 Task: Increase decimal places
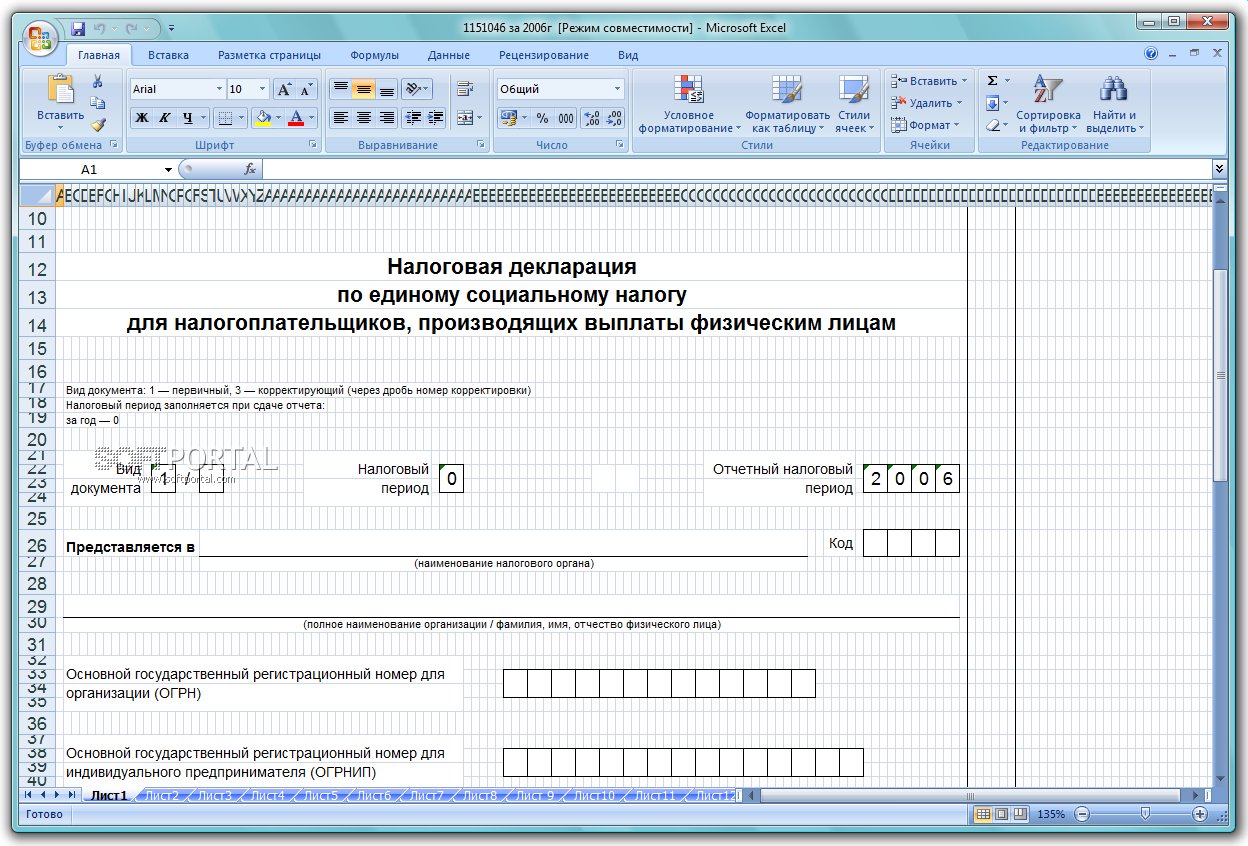pos(591,118)
